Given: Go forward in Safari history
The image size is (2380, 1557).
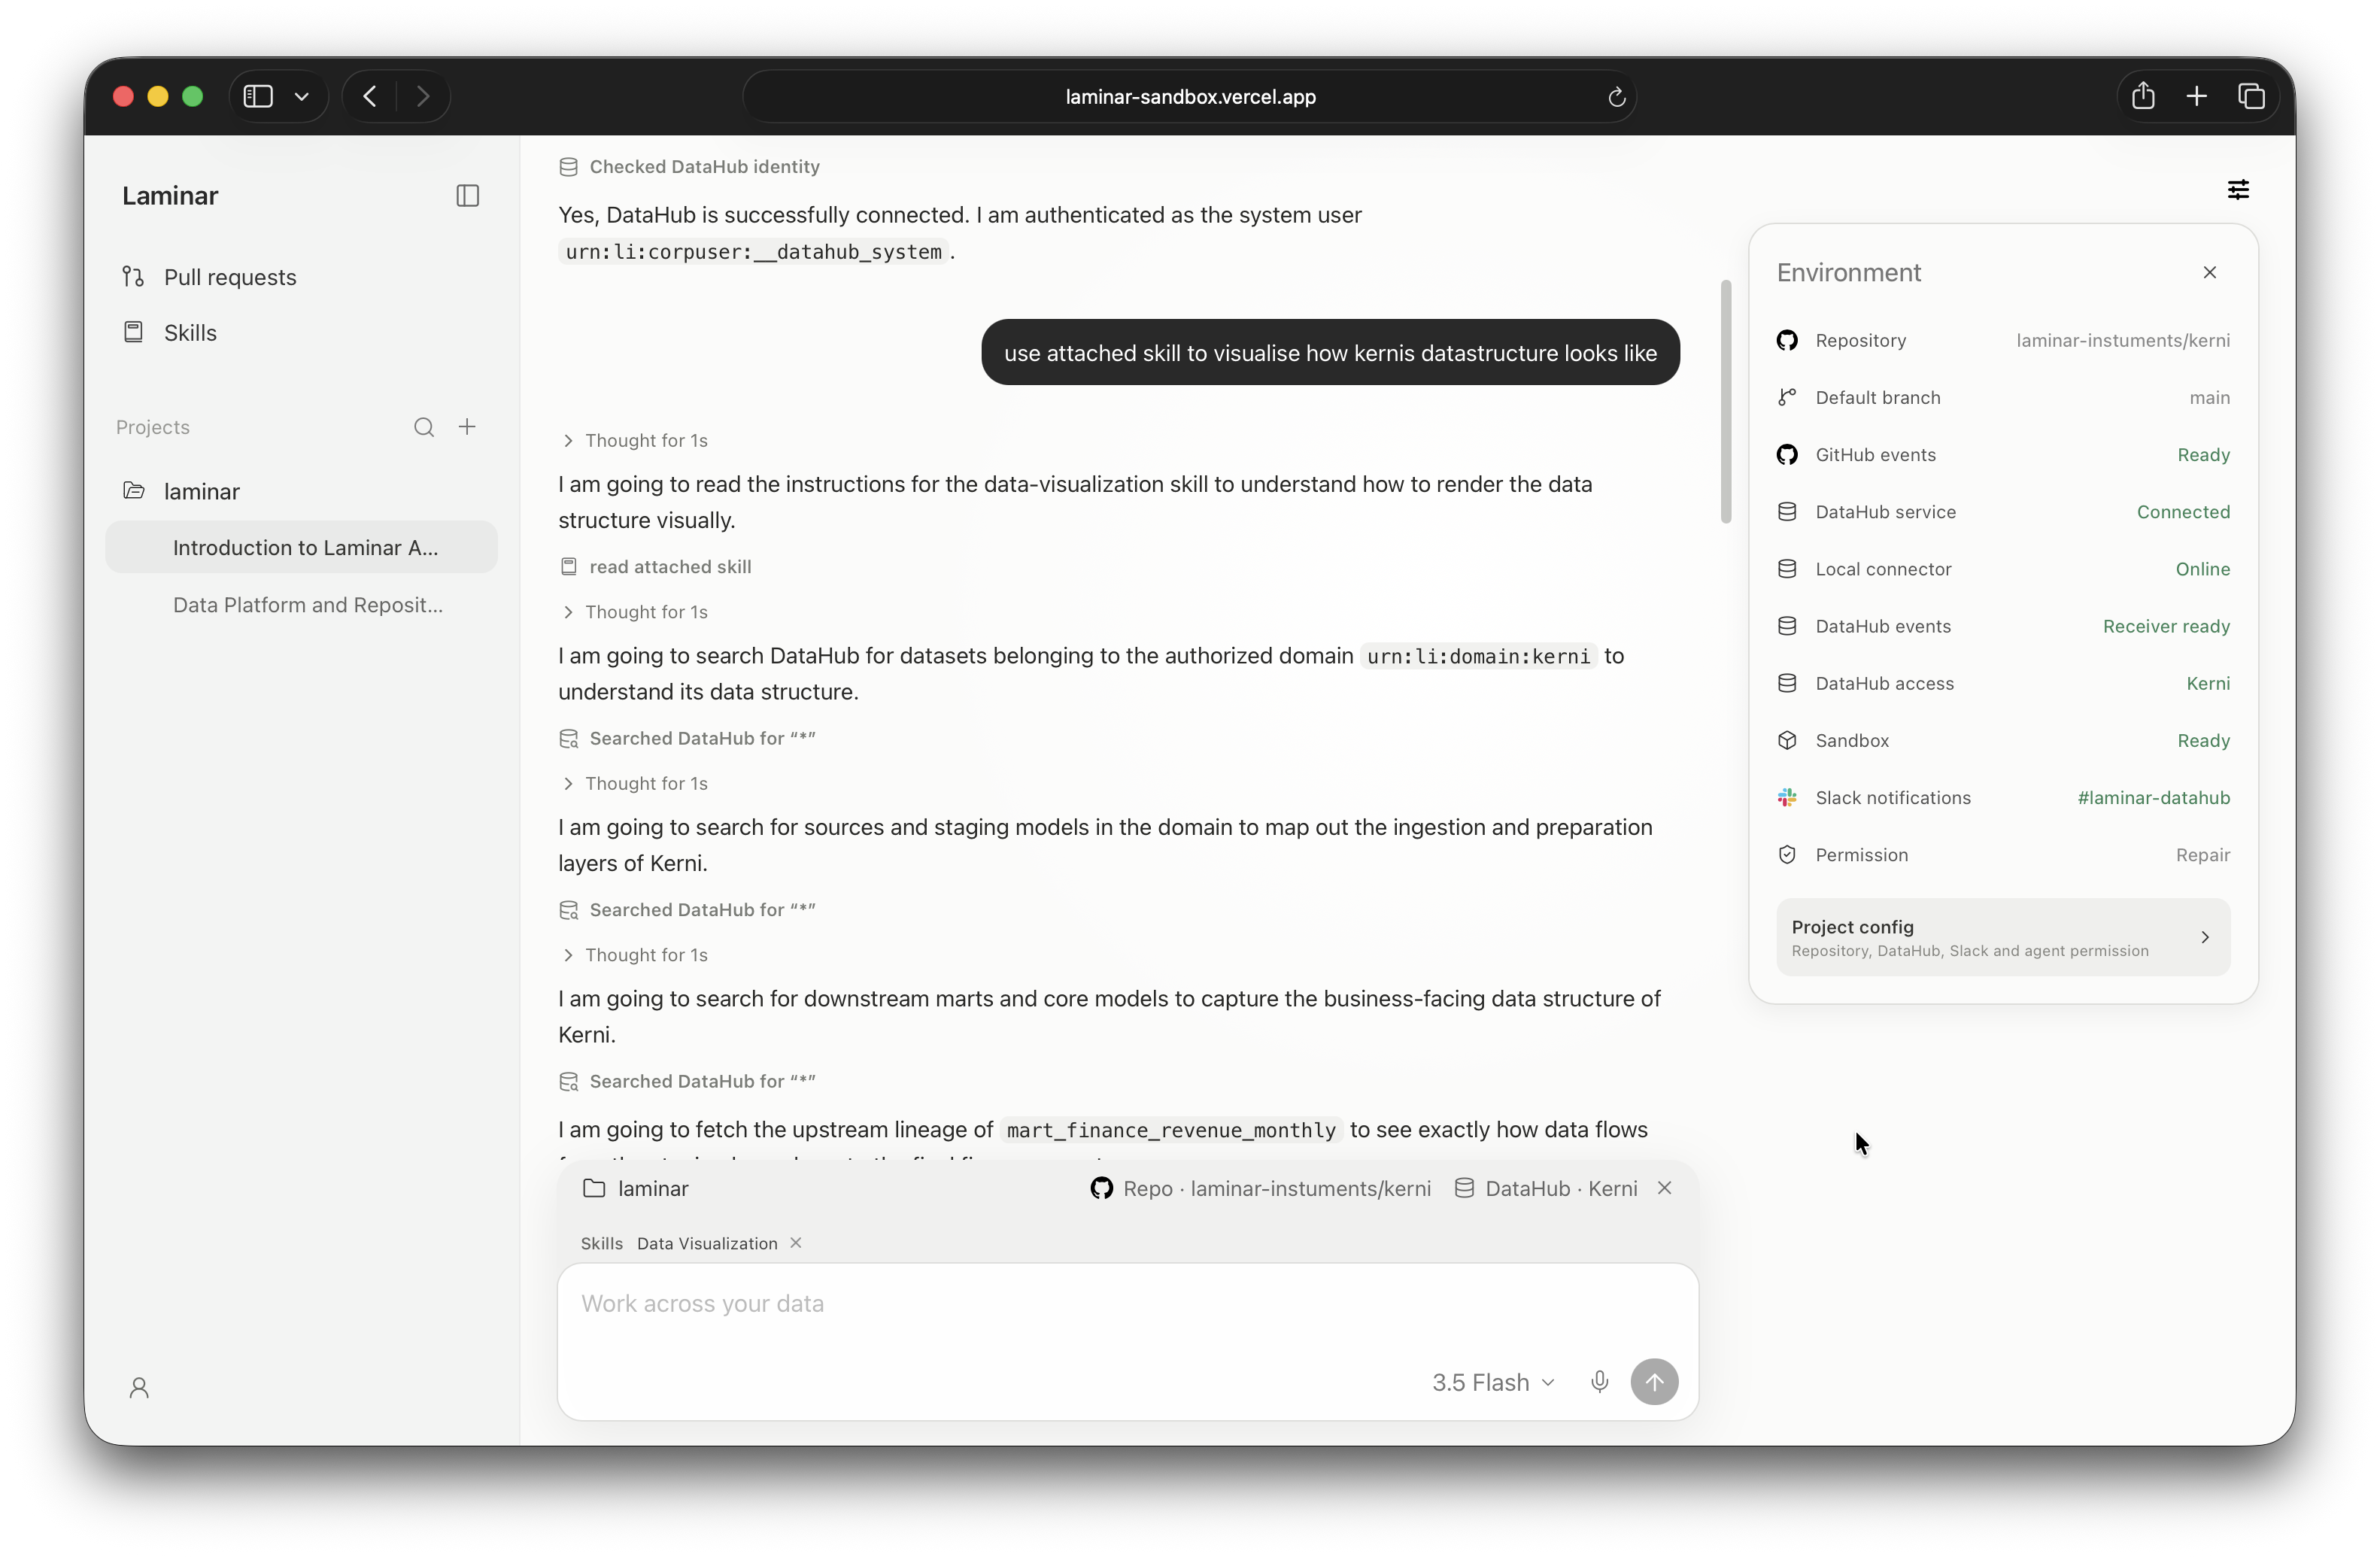Looking at the screenshot, I should [x=423, y=96].
